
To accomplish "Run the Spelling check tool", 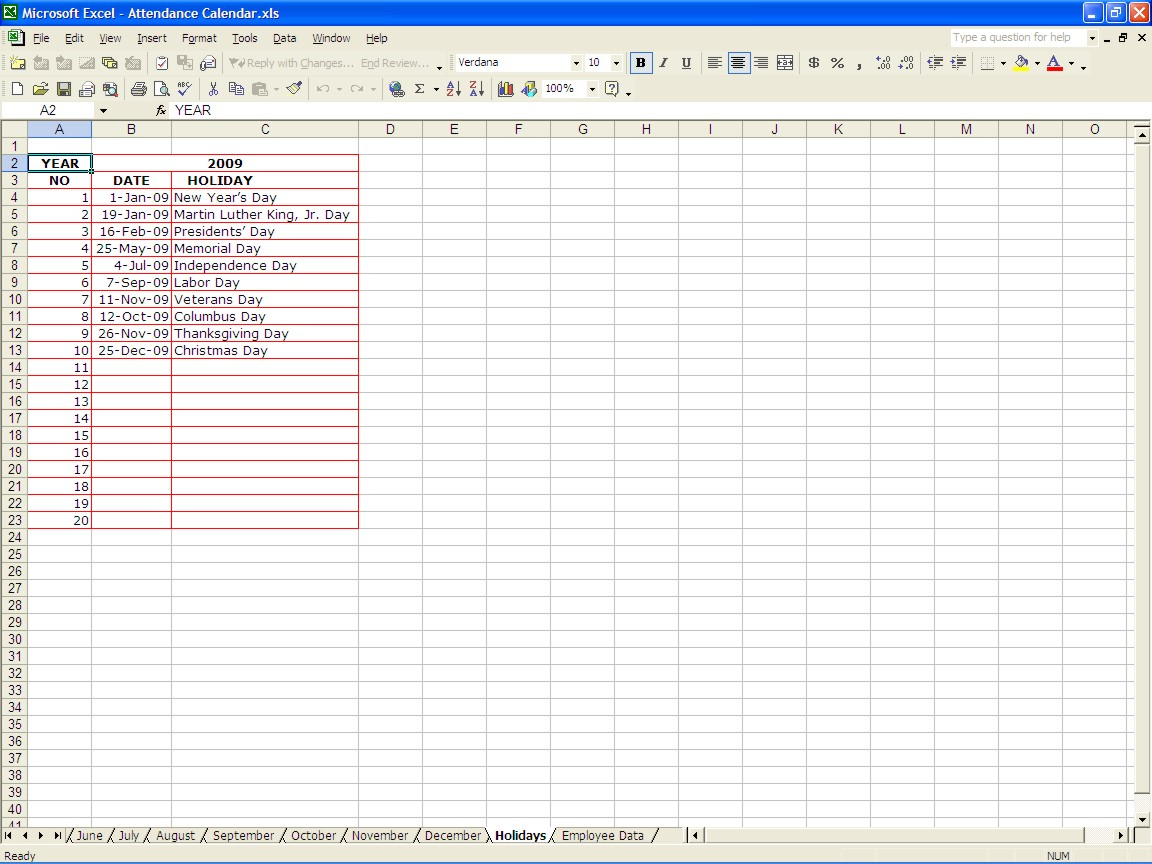I will click(184, 89).
